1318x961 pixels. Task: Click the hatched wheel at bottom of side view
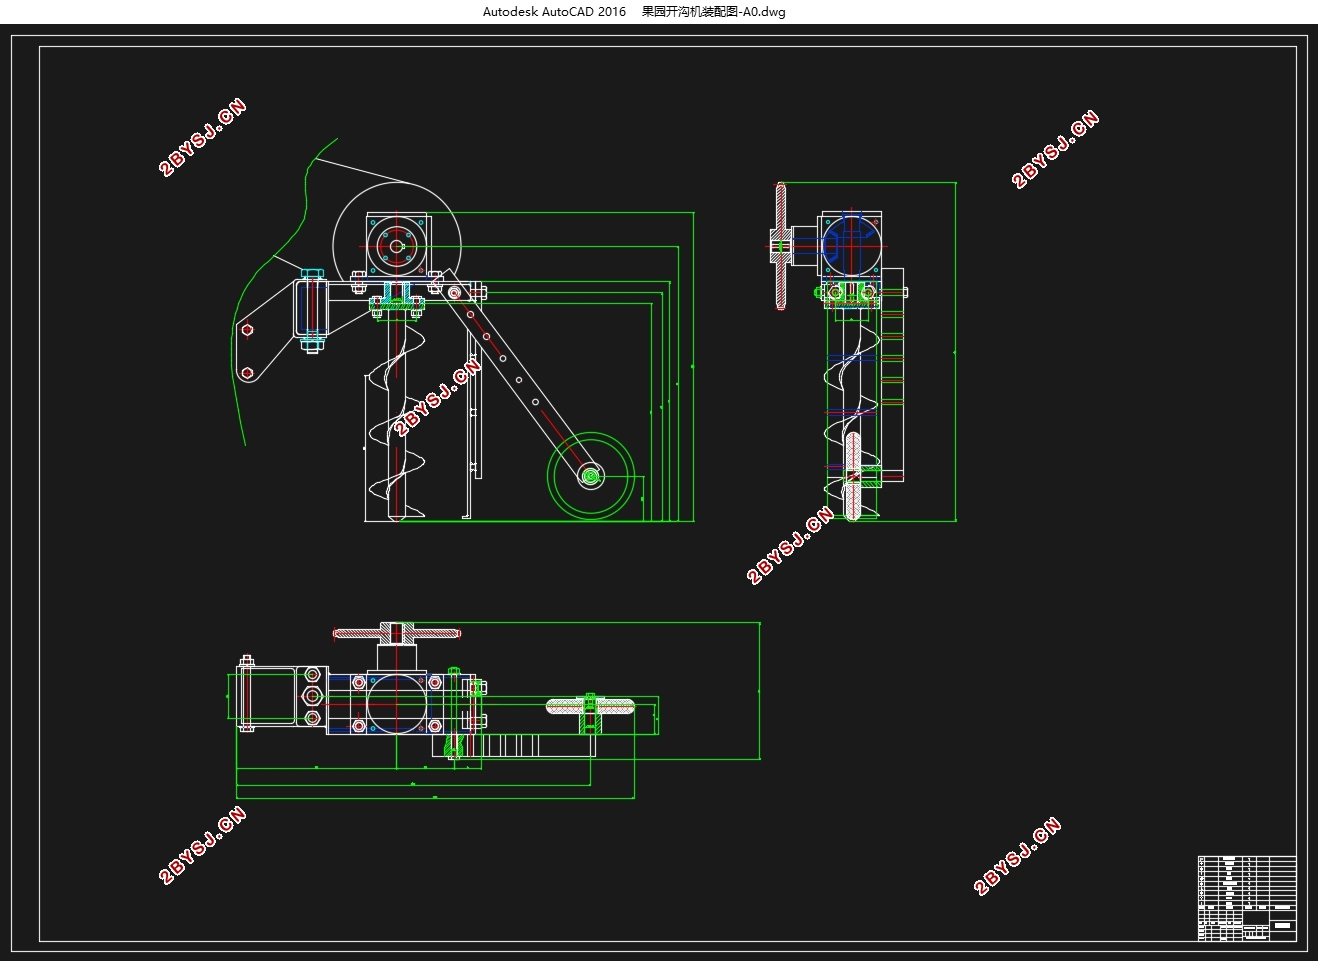click(x=853, y=477)
